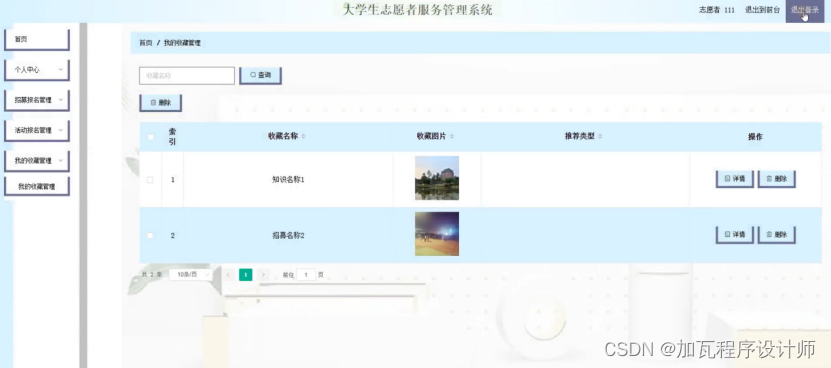Check the box for row 招募名称2
Screen dimensions: 831x368
(x=150, y=235)
